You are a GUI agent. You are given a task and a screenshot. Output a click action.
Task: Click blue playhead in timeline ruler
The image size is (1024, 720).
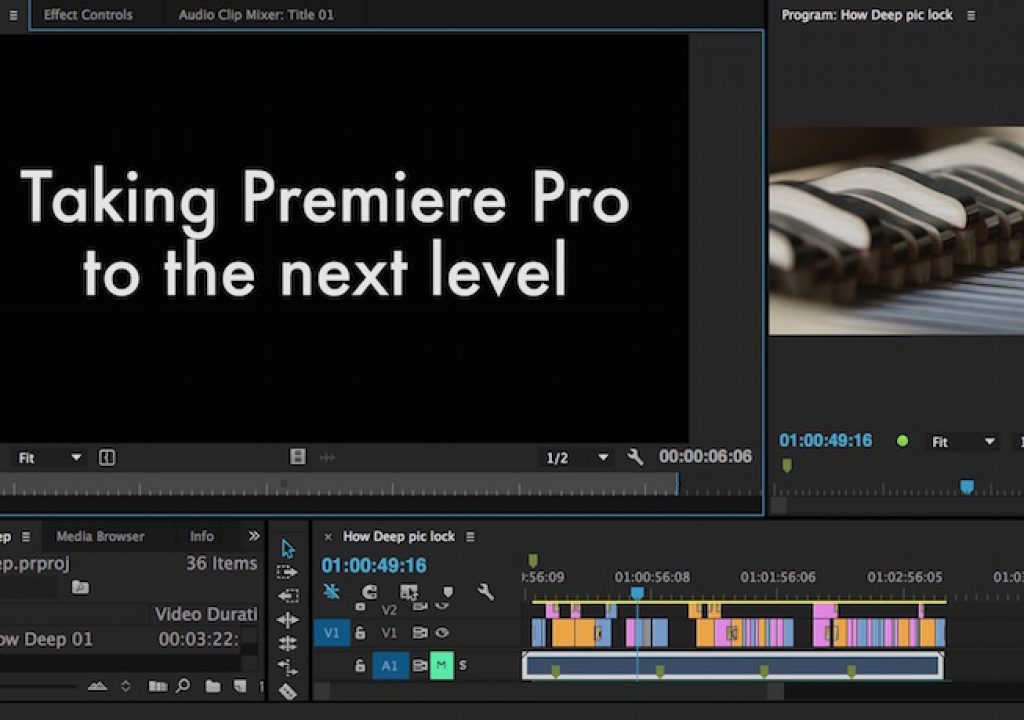coord(637,593)
